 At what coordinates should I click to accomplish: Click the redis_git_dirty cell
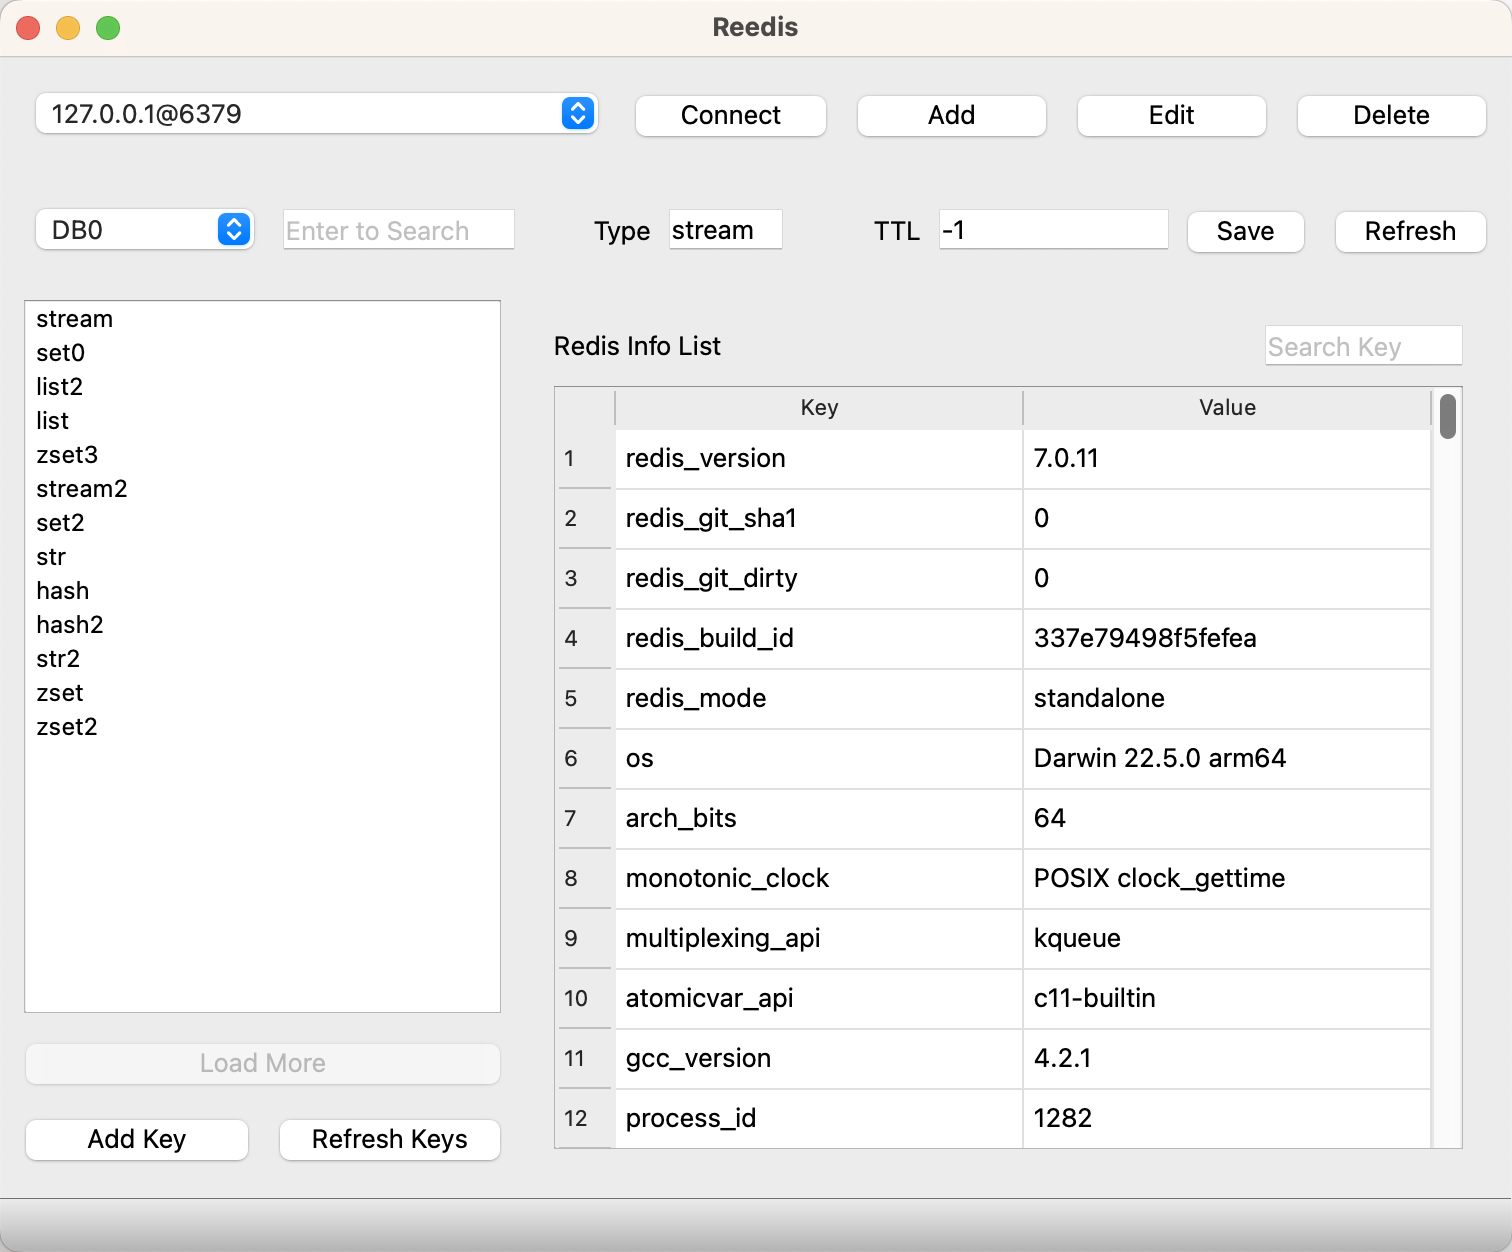[x=819, y=579]
